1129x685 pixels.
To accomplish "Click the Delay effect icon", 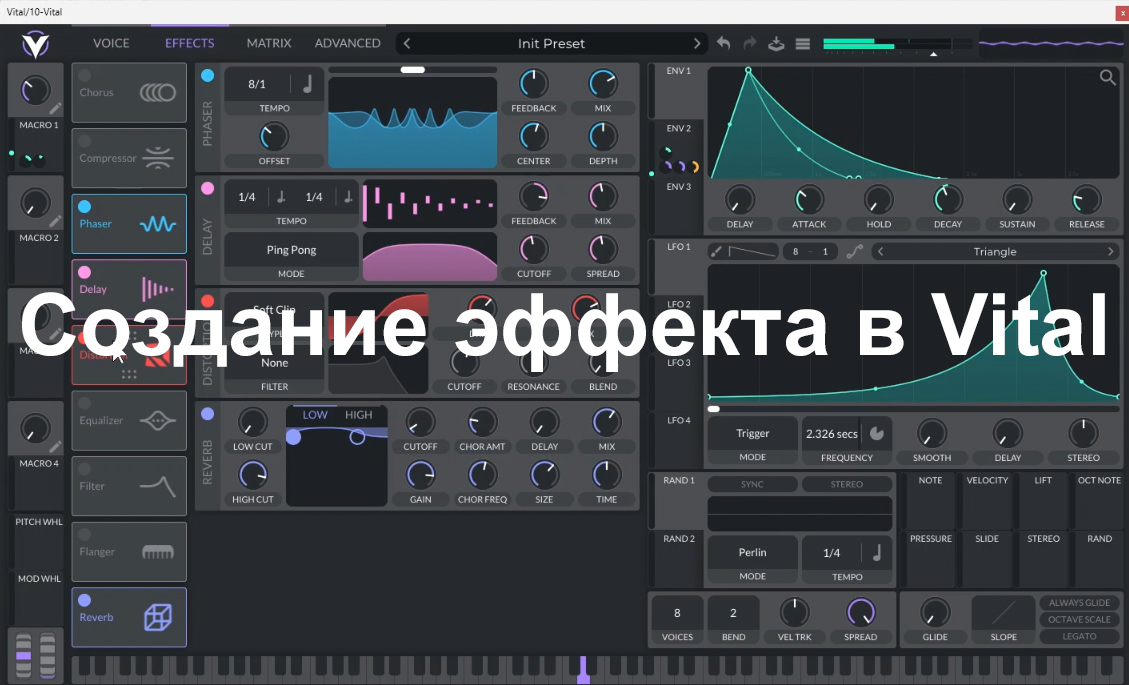I will (158, 290).
